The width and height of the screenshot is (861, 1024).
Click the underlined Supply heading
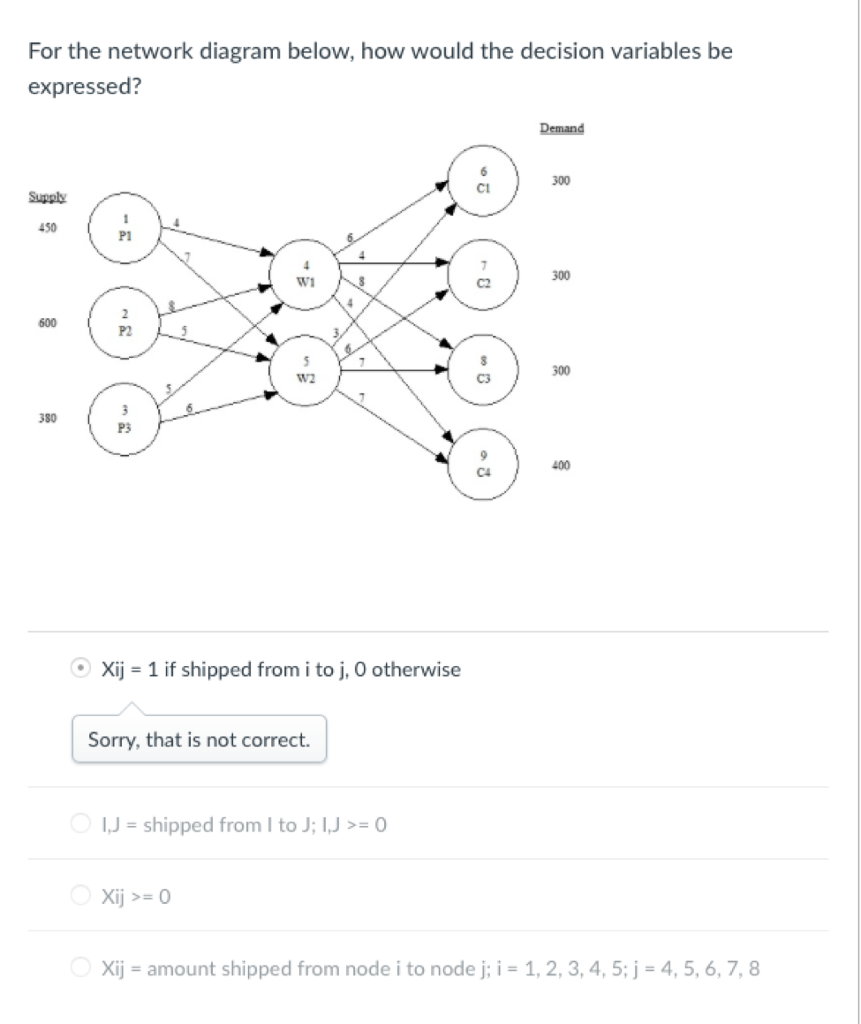(48, 197)
